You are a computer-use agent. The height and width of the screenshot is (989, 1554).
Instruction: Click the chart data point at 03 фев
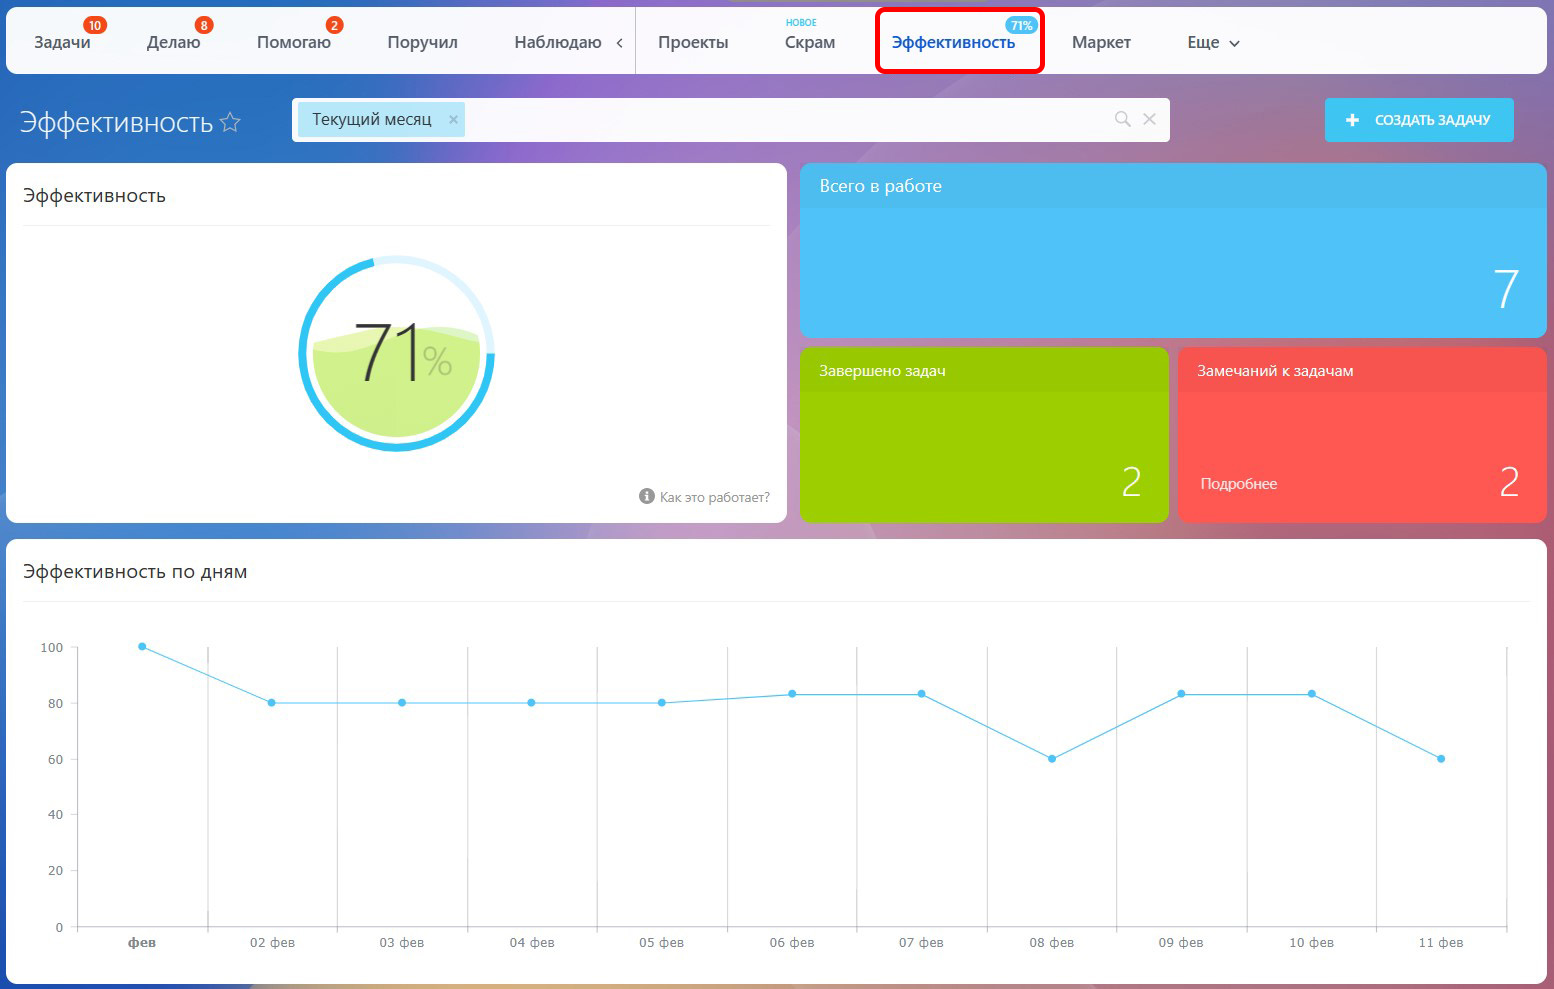(402, 703)
